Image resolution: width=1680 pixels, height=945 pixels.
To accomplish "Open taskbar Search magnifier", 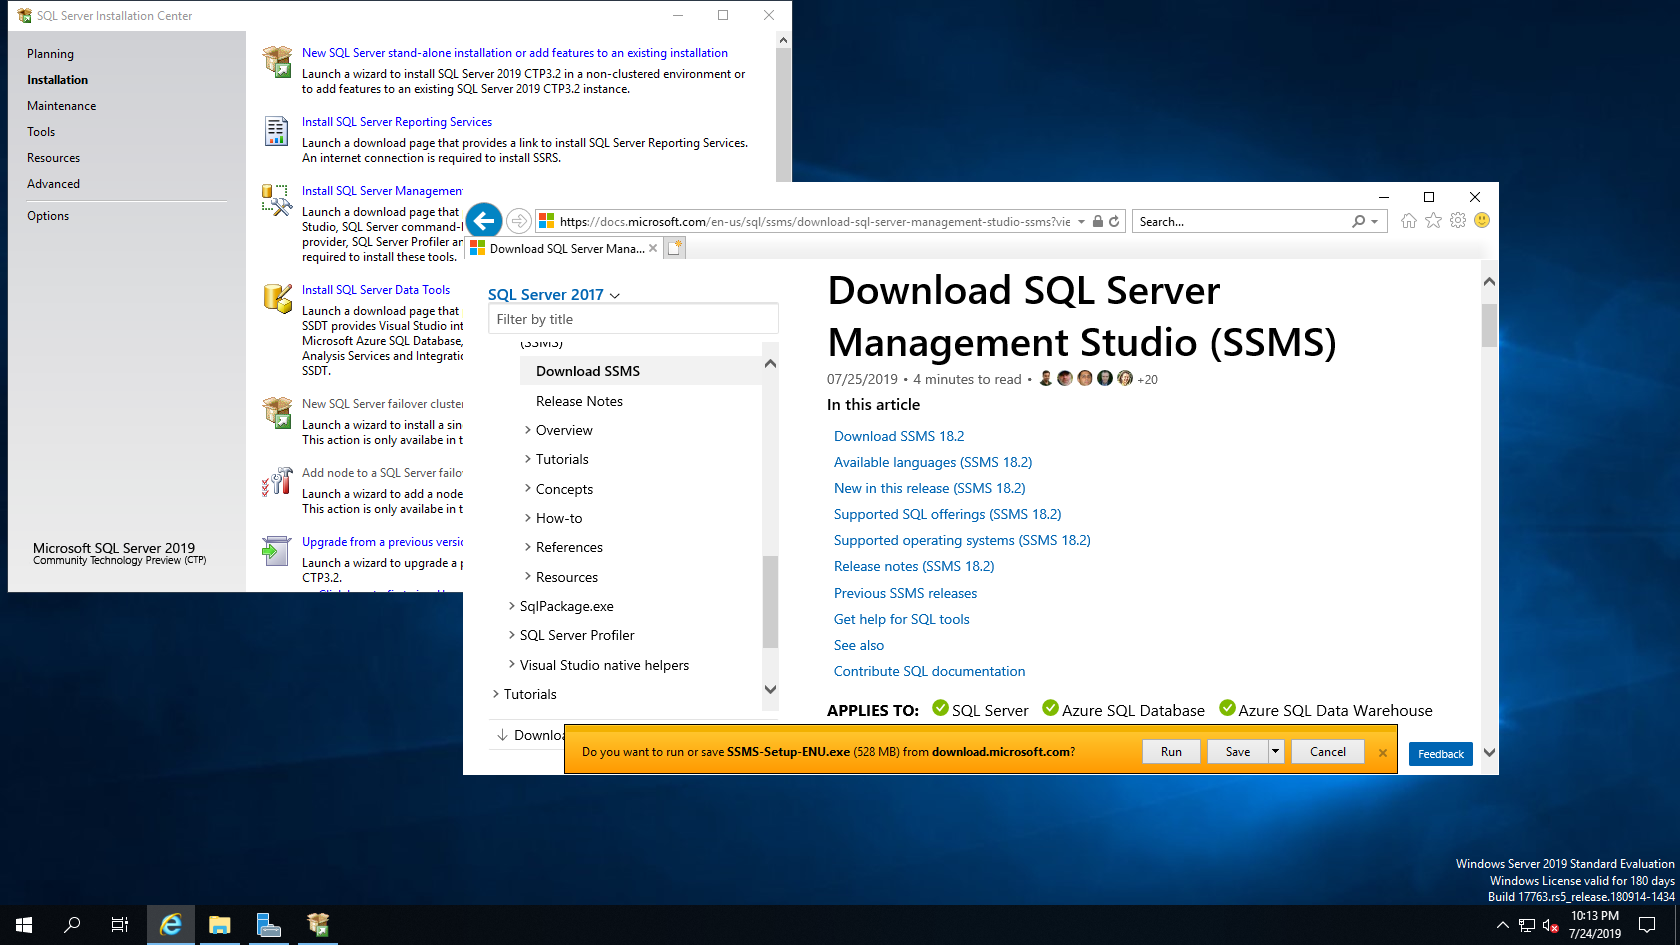I will 72,925.
